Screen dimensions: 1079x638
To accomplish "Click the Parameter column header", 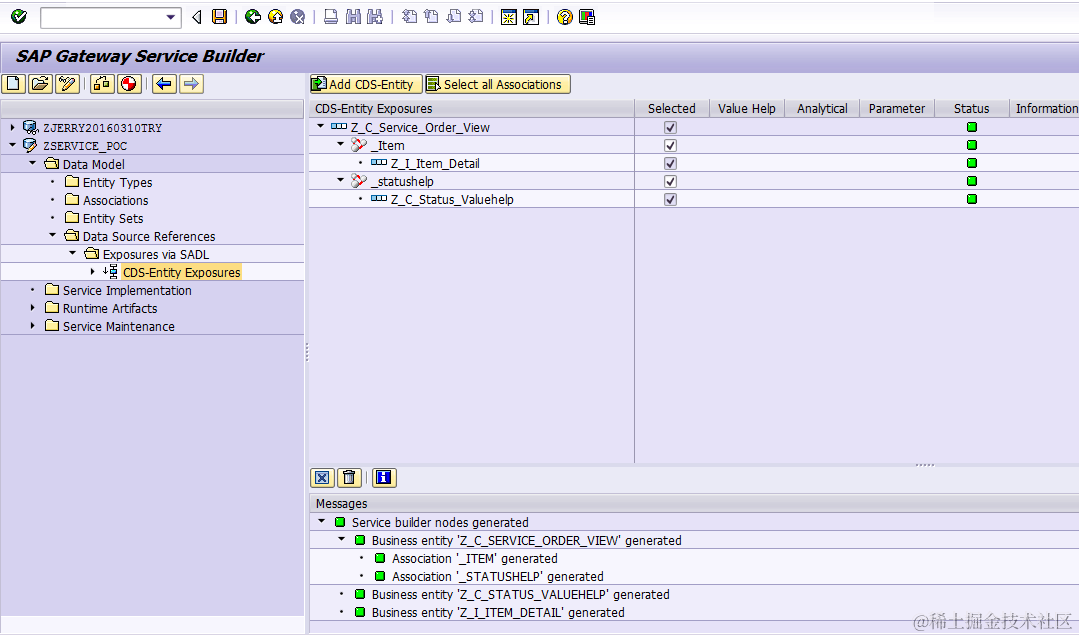I will (897, 108).
